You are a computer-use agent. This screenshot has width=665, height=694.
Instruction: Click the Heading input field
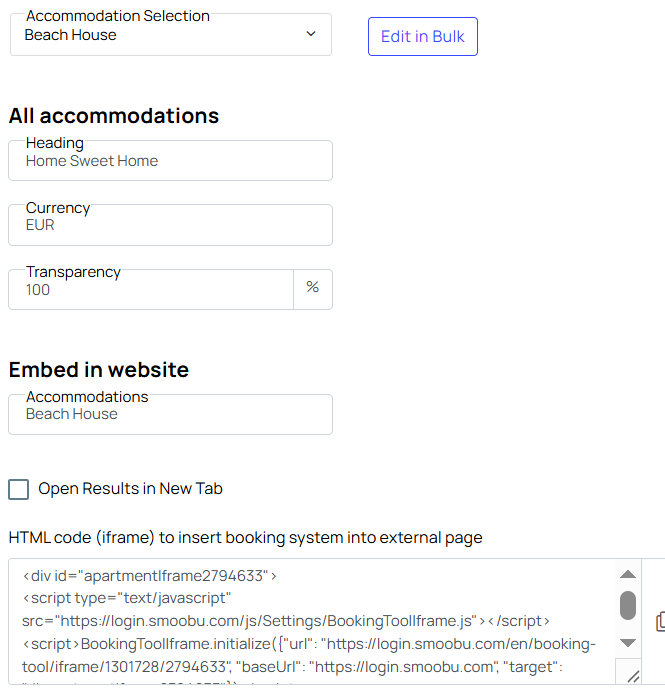170,160
